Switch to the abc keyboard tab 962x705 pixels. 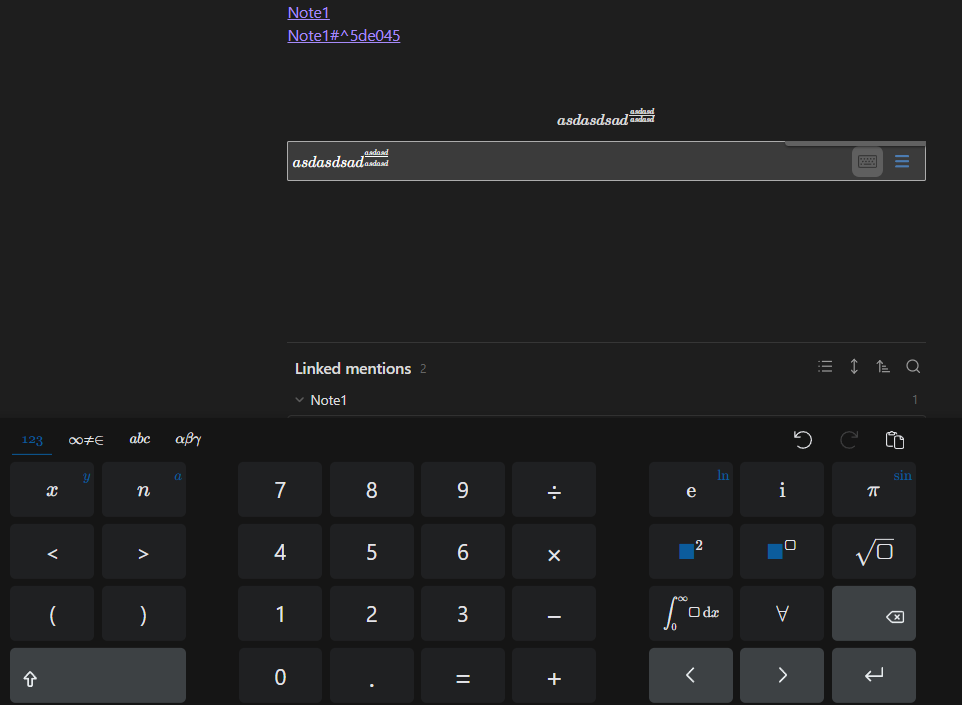140,439
